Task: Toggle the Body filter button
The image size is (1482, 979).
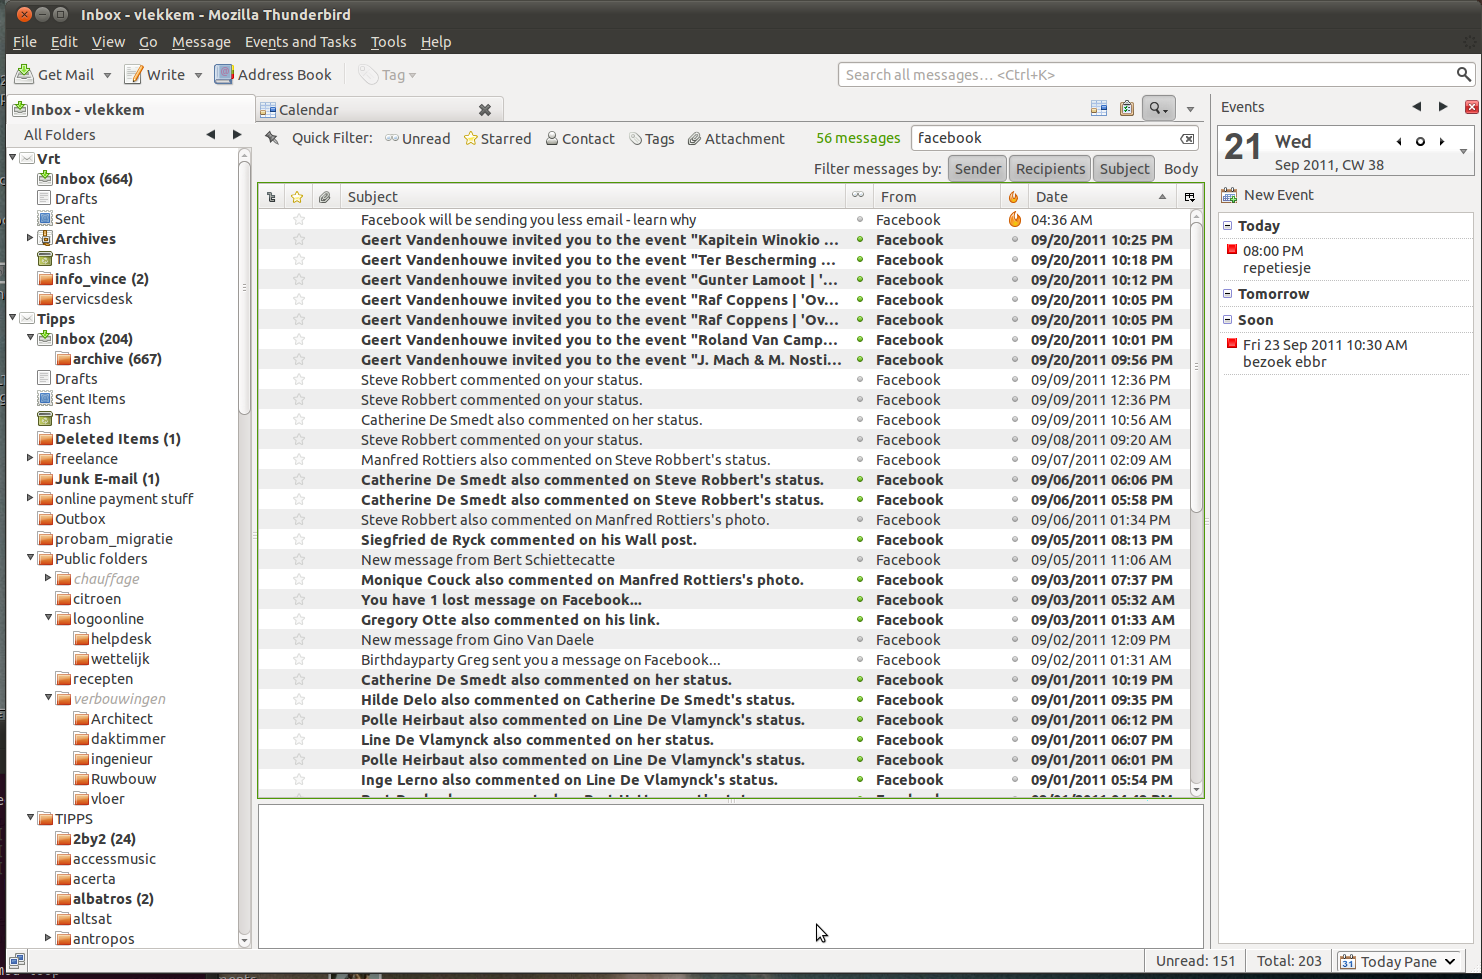Action: click(x=1181, y=169)
